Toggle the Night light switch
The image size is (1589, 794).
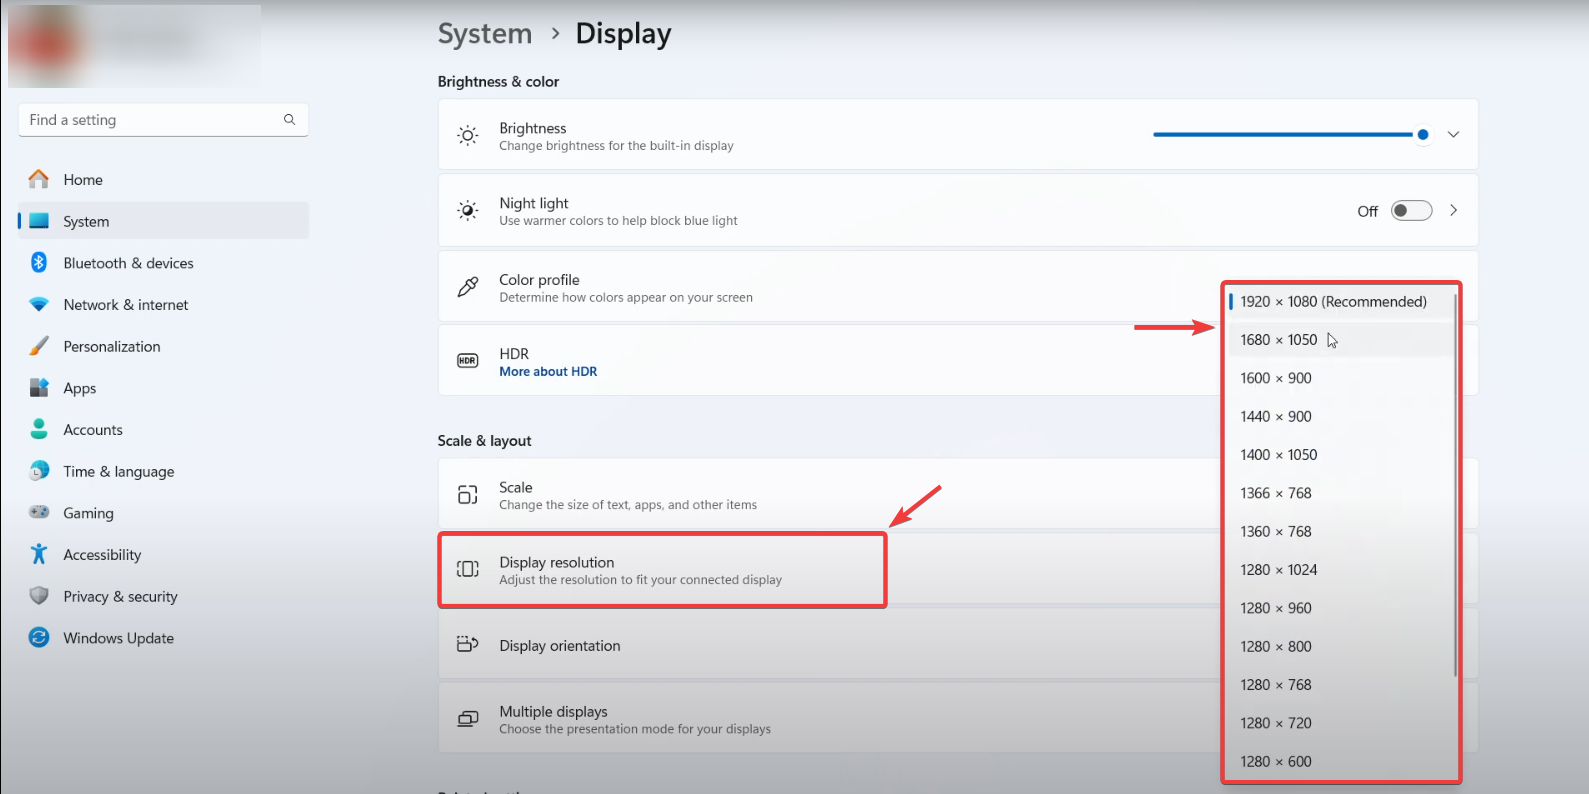(1411, 211)
